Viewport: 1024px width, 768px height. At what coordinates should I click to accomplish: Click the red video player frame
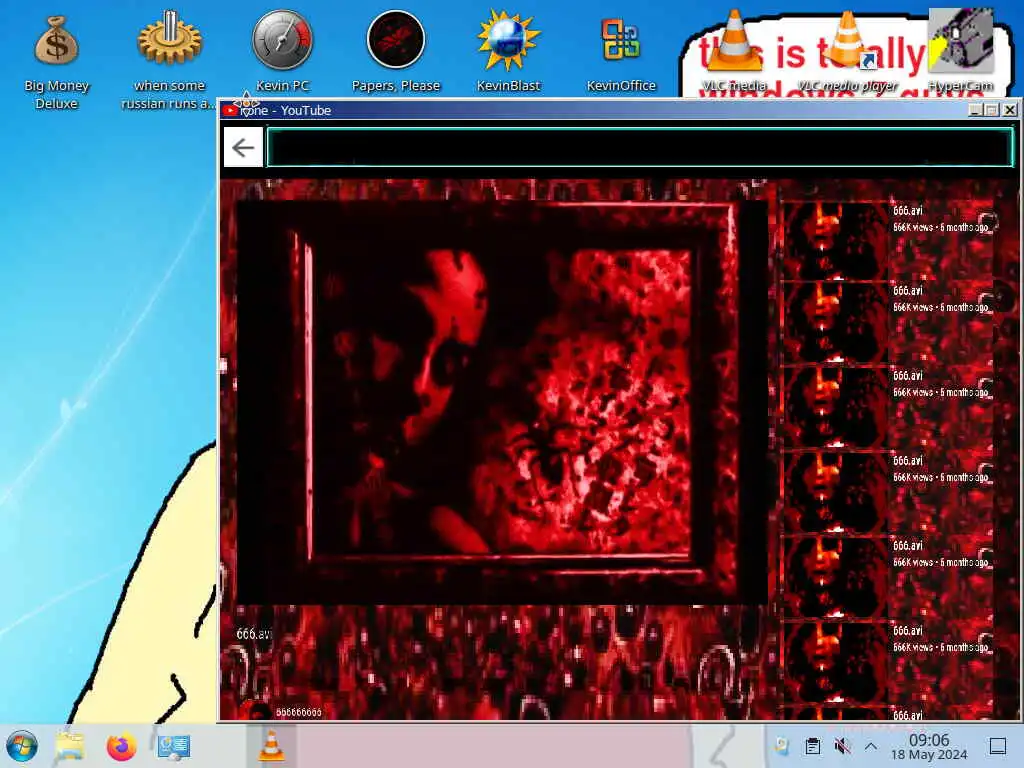pos(502,402)
